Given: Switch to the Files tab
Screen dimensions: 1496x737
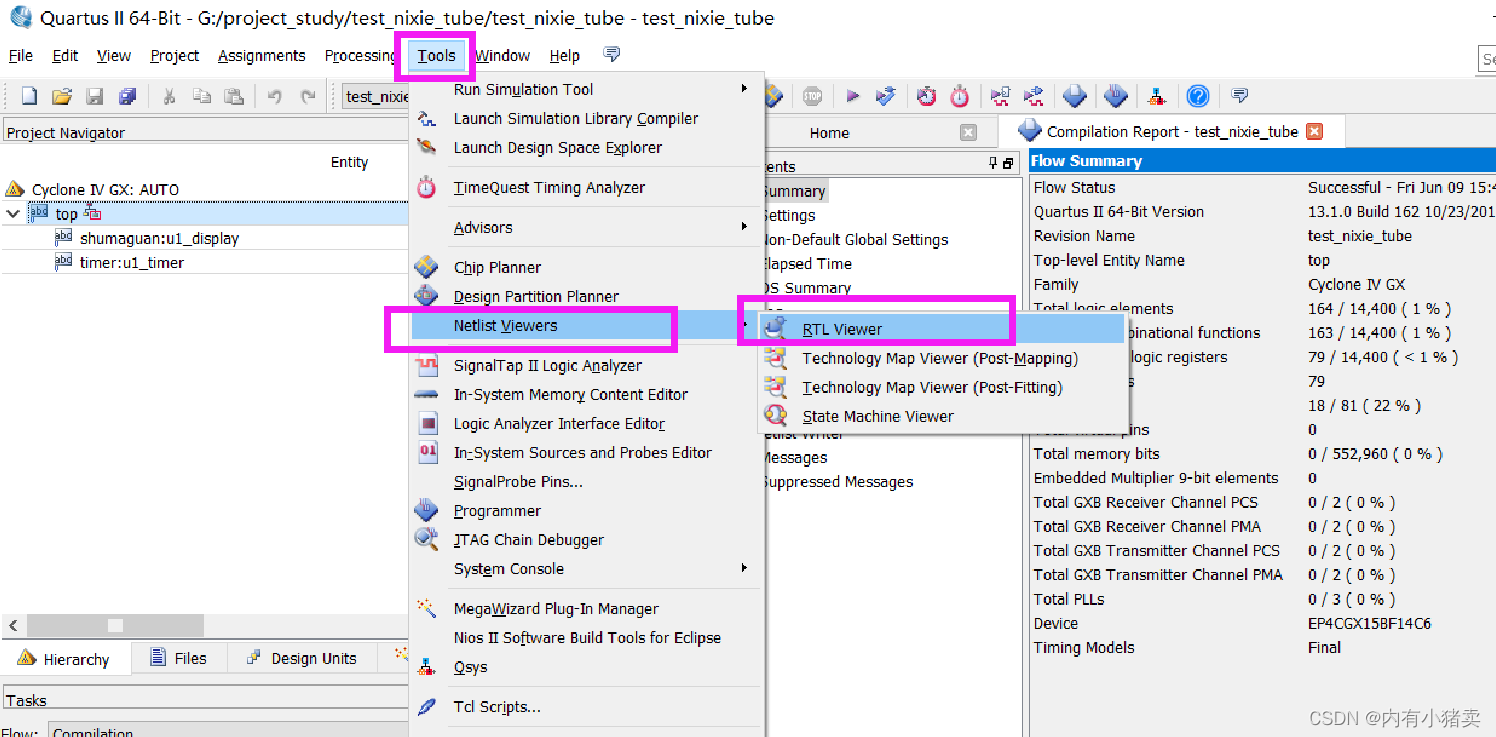Looking at the screenshot, I should click(179, 658).
